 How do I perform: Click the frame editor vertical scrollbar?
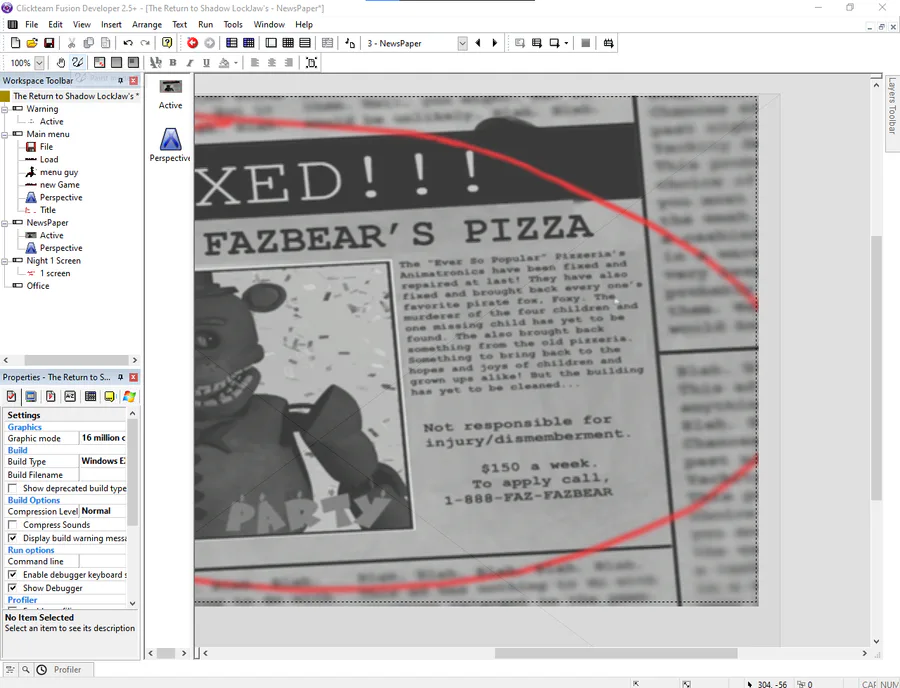(876, 367)
